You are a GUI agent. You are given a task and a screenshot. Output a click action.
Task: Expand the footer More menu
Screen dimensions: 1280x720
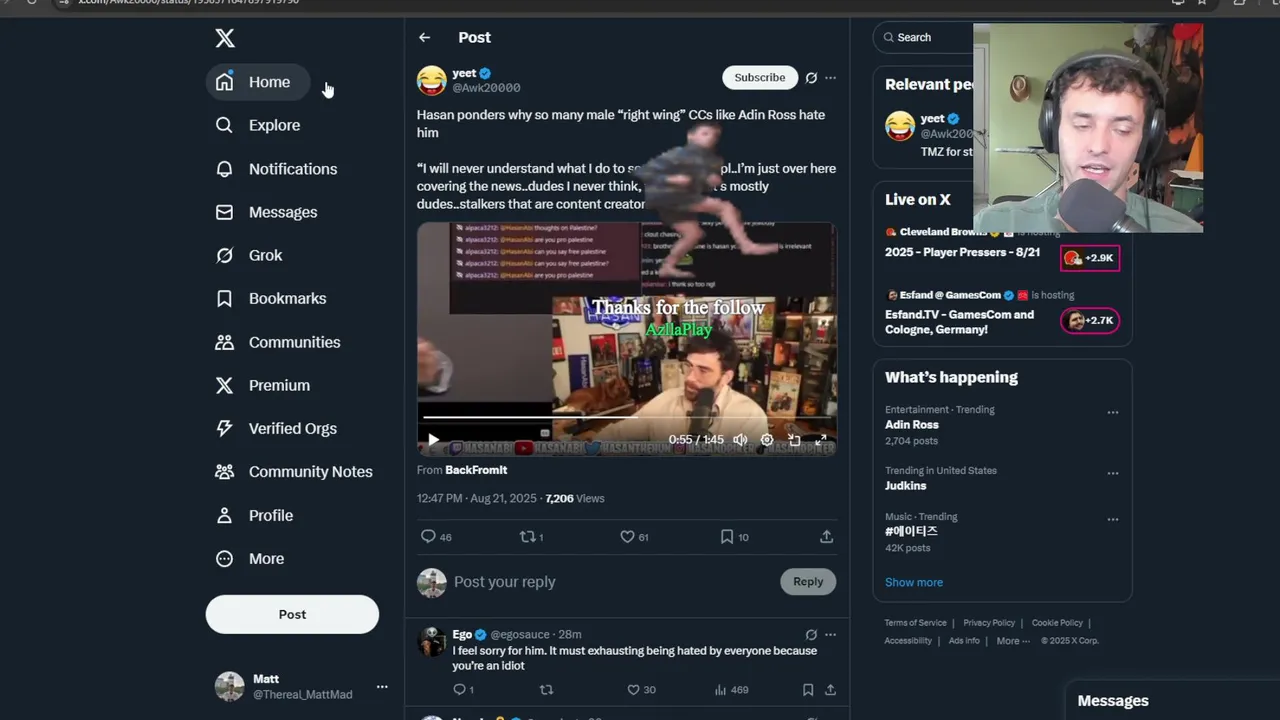pyautogui.click(x=1012, y=641)
